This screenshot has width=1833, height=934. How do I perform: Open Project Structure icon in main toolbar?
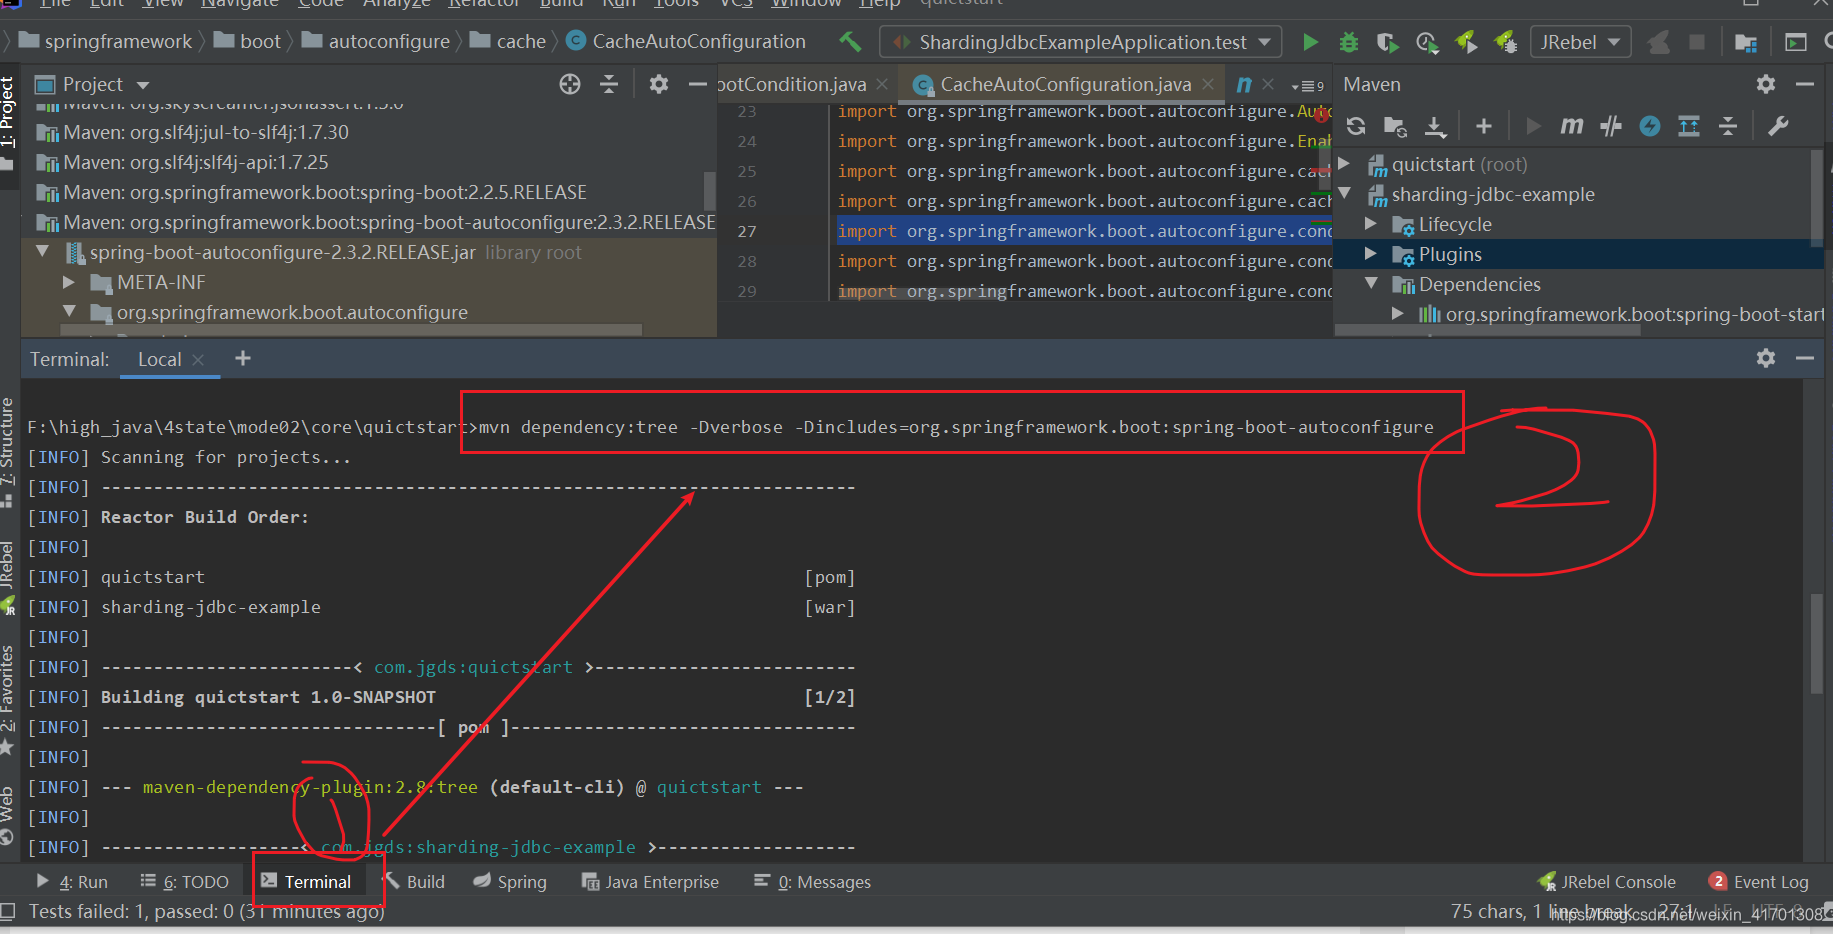pyautogui.click(x=1746, y=42)
